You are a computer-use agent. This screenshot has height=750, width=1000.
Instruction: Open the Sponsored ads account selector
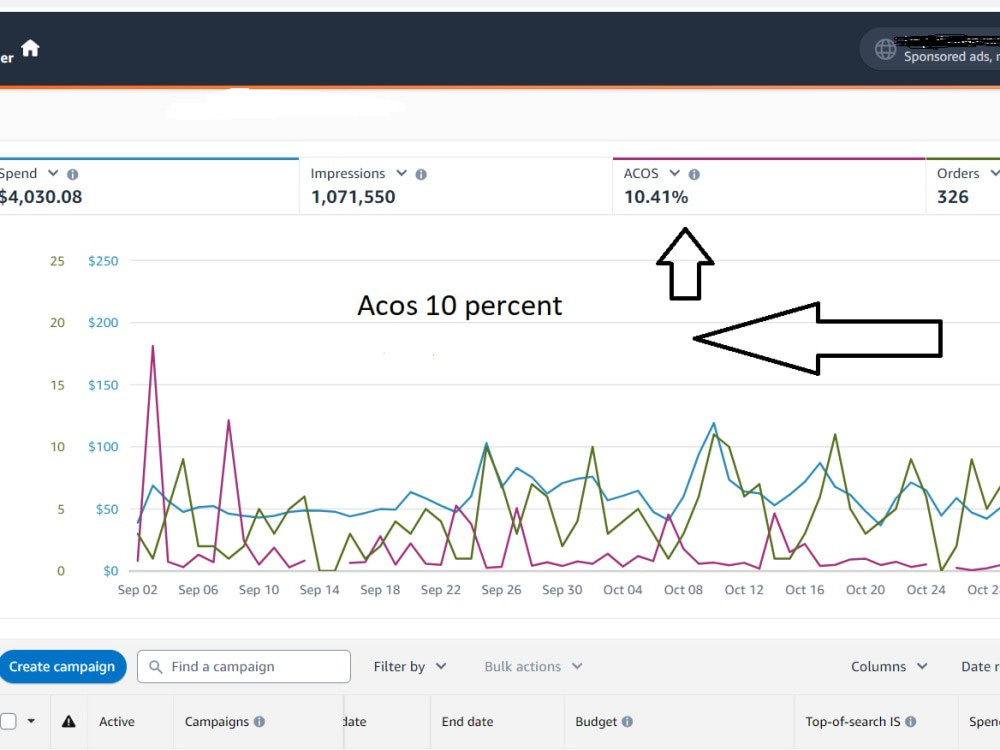pos(931,49)
